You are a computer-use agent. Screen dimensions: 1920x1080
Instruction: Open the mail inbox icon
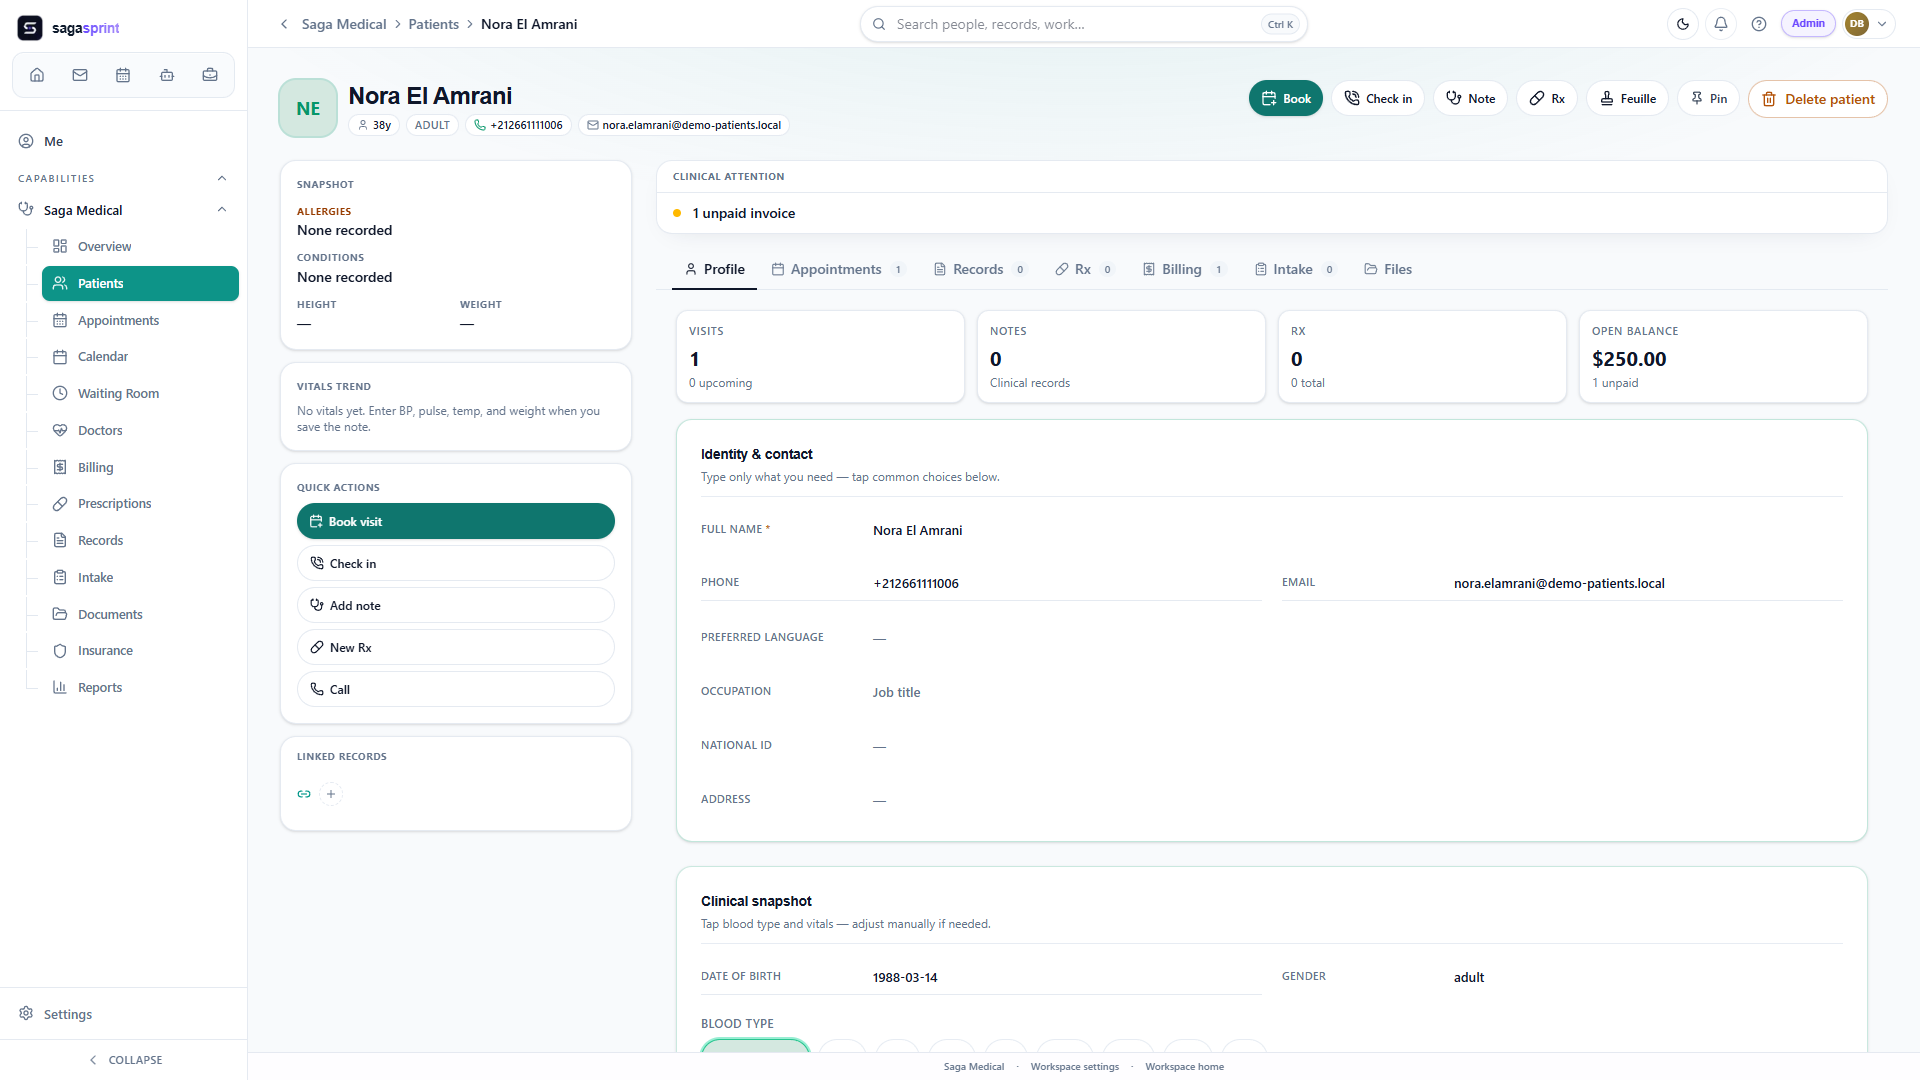pos(80,75)
